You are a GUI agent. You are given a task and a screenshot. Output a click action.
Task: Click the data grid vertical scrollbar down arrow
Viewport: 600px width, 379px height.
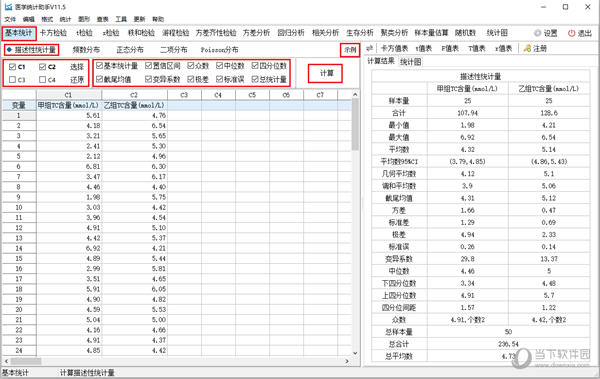coord(355,353)
